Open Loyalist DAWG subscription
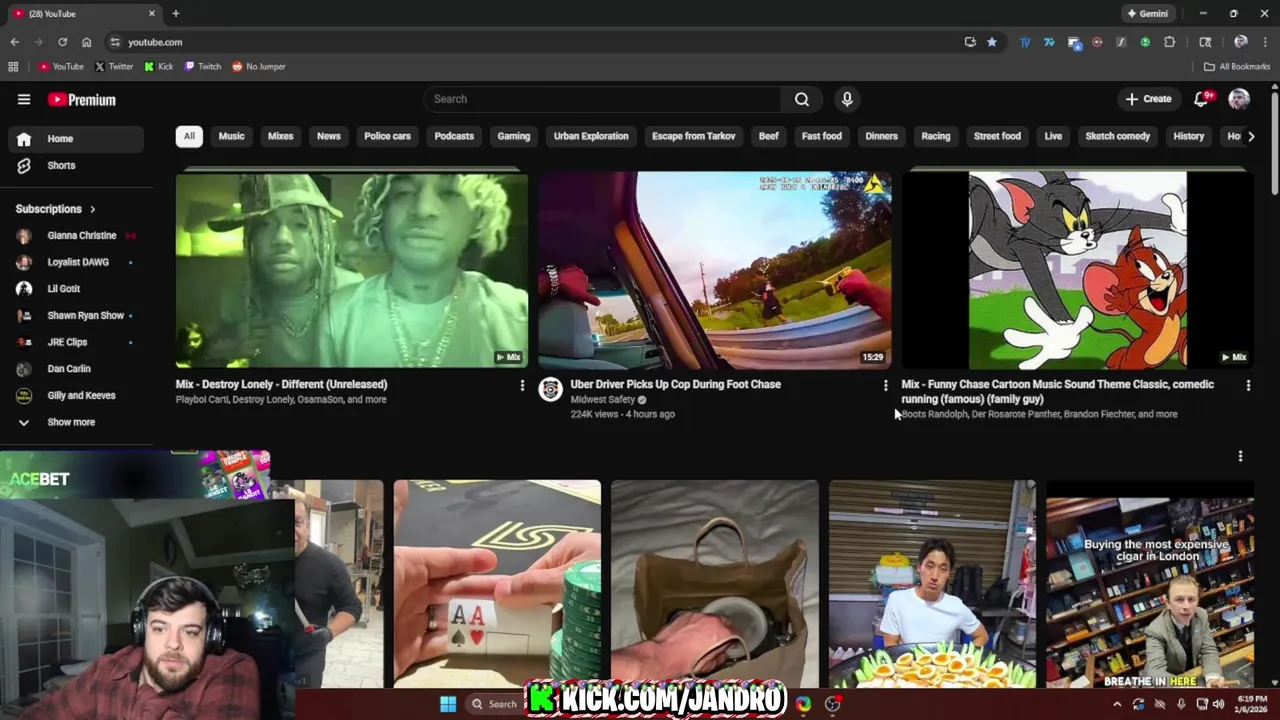The width and height of the screenshot is (1280, 720). click(76, 262)
